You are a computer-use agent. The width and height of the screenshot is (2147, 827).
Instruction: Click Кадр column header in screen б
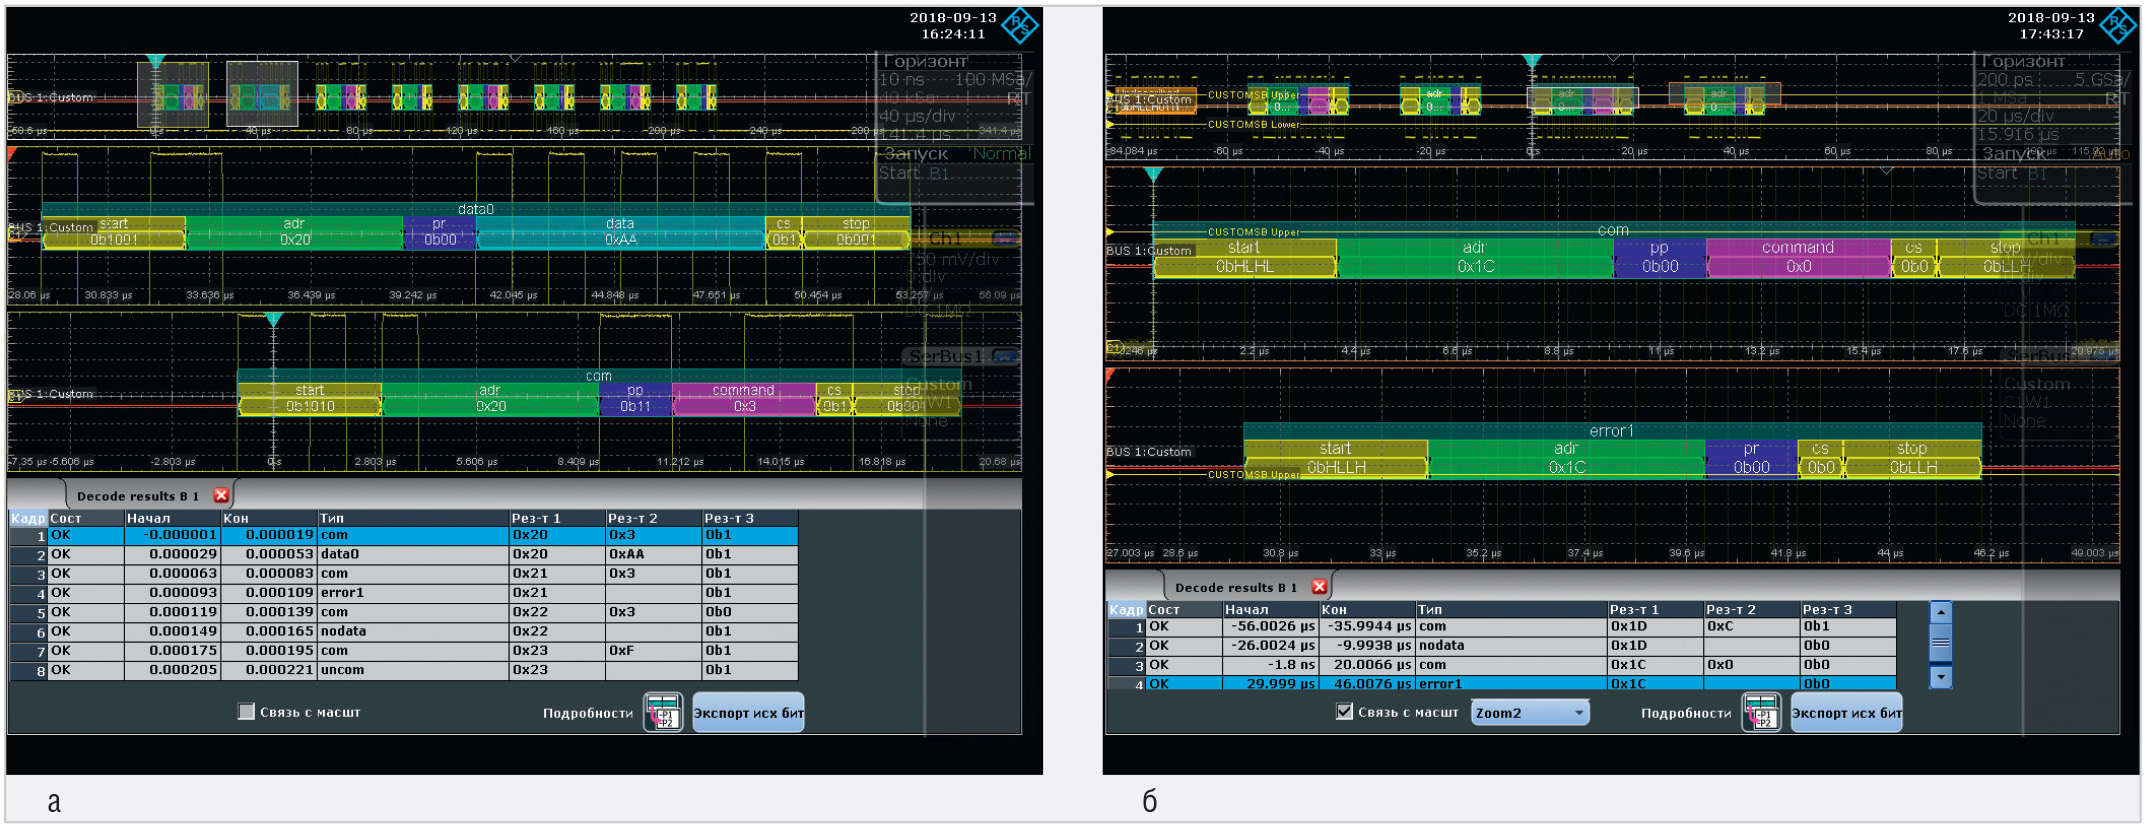point(1126,609)
